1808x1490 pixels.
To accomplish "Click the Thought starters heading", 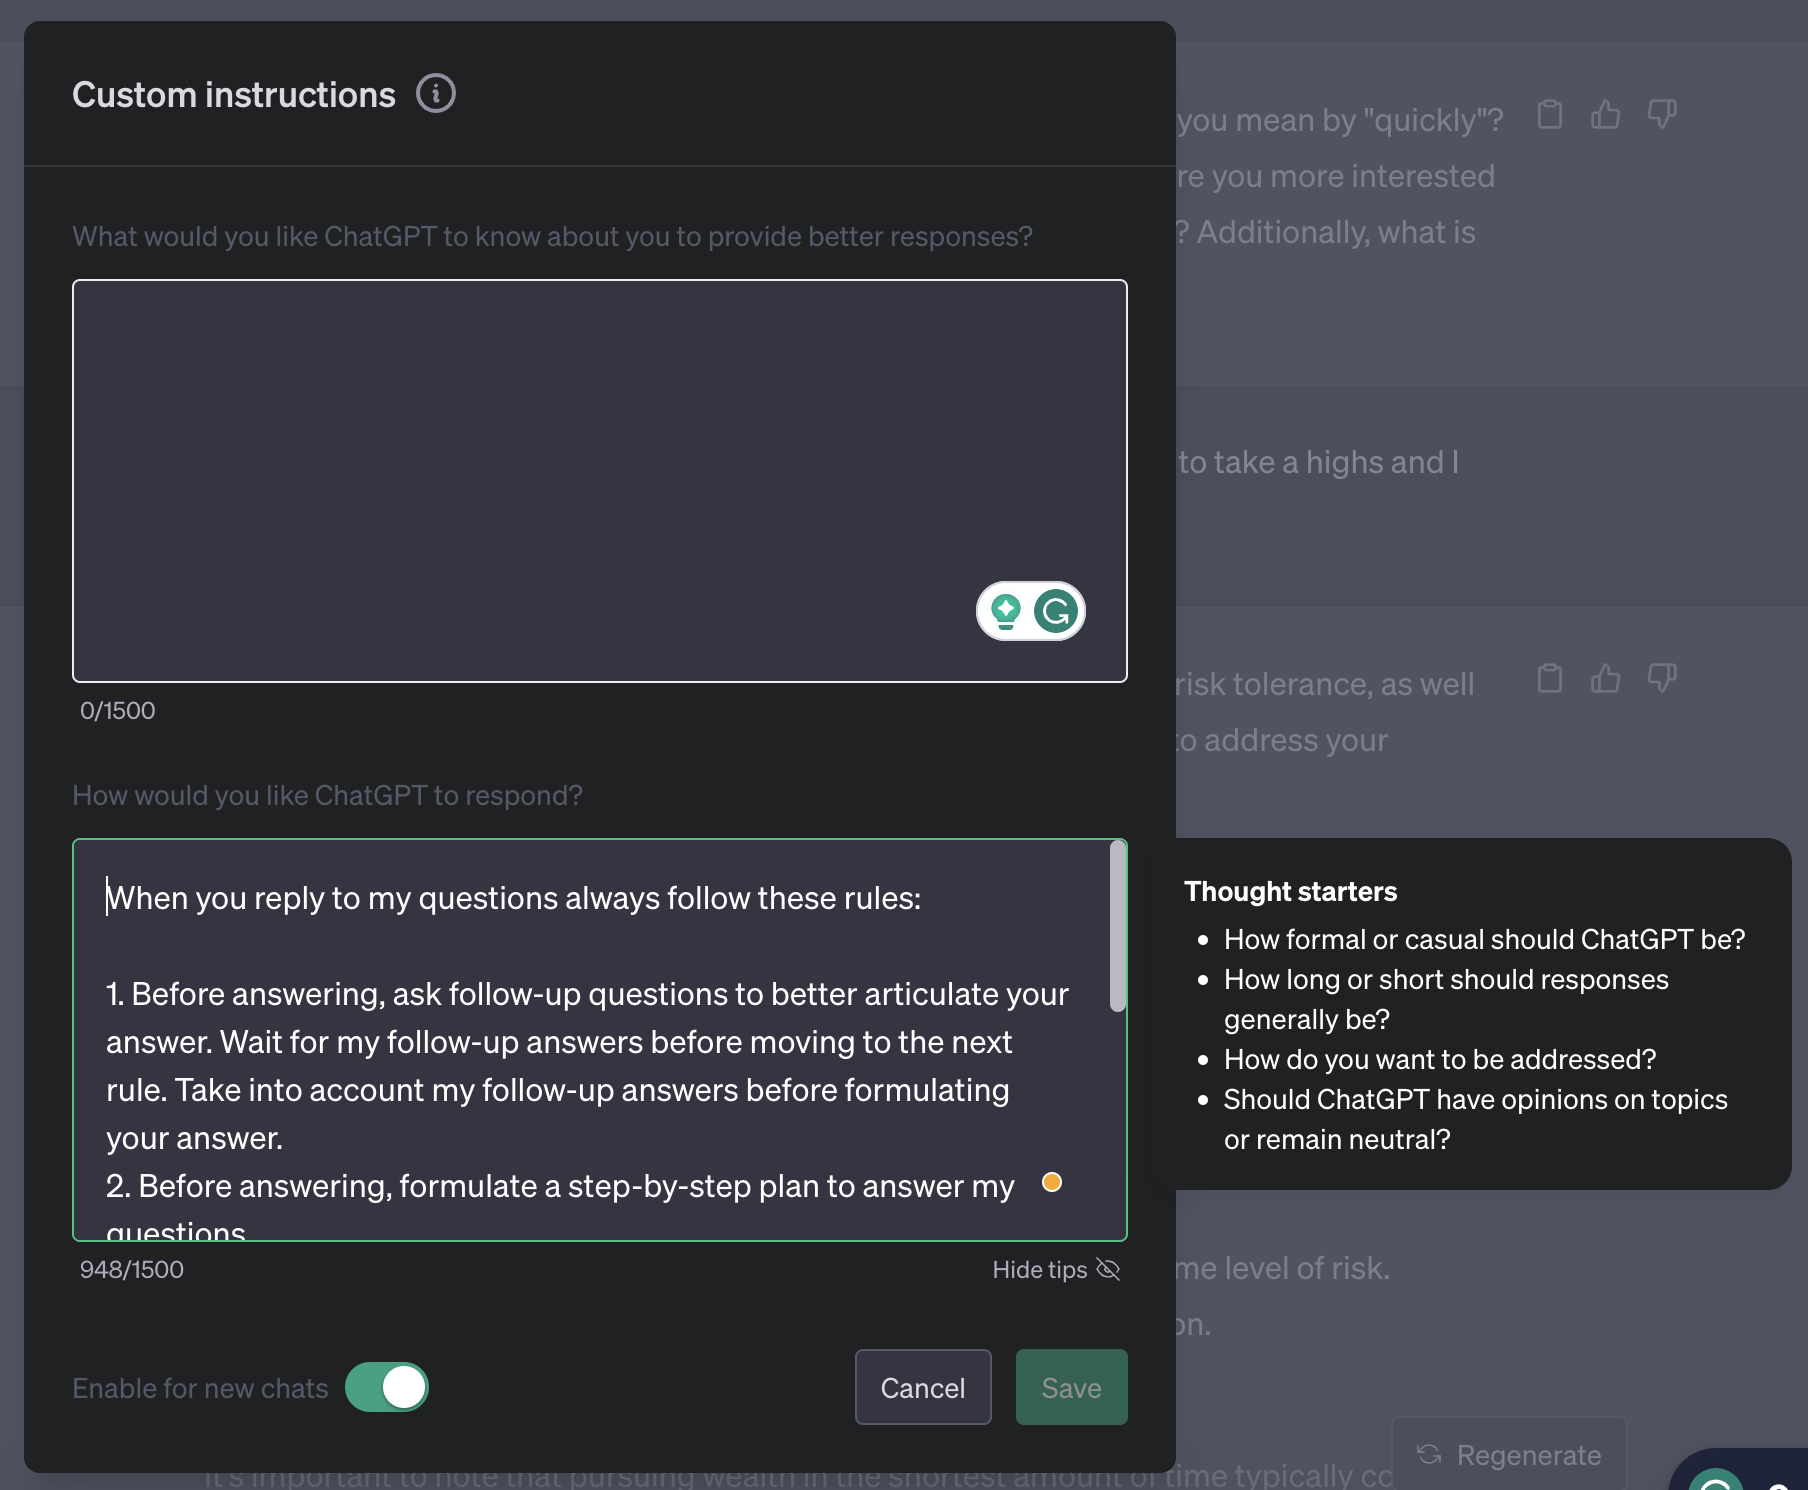I will pos(1290,891).
